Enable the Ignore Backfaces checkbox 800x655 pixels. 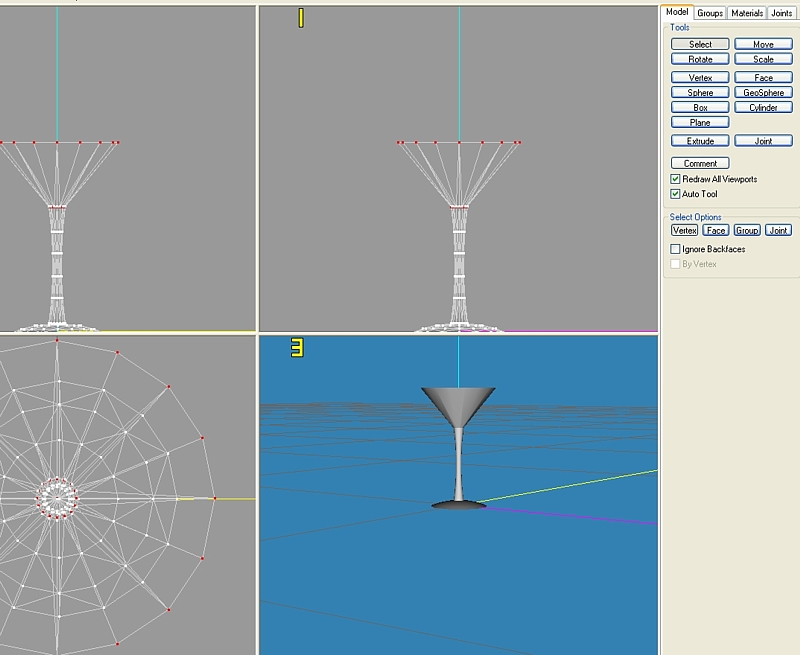tap(676, 249)
